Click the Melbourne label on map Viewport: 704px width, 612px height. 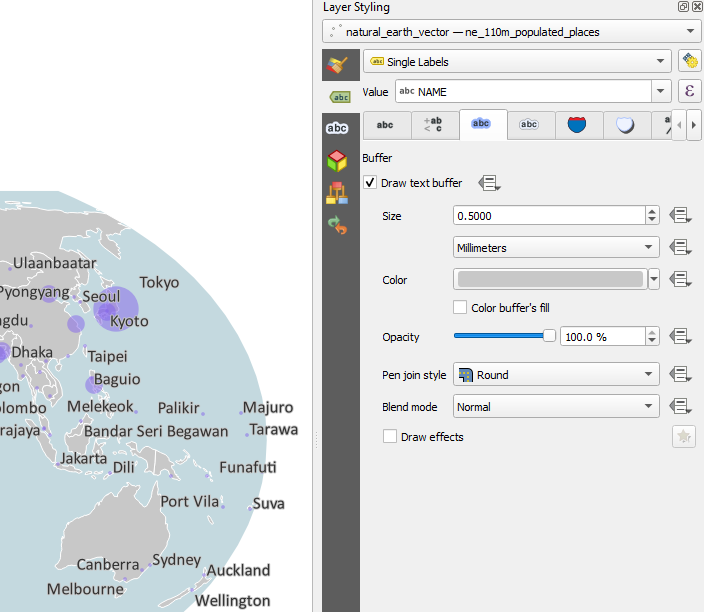tap(85, 589)
